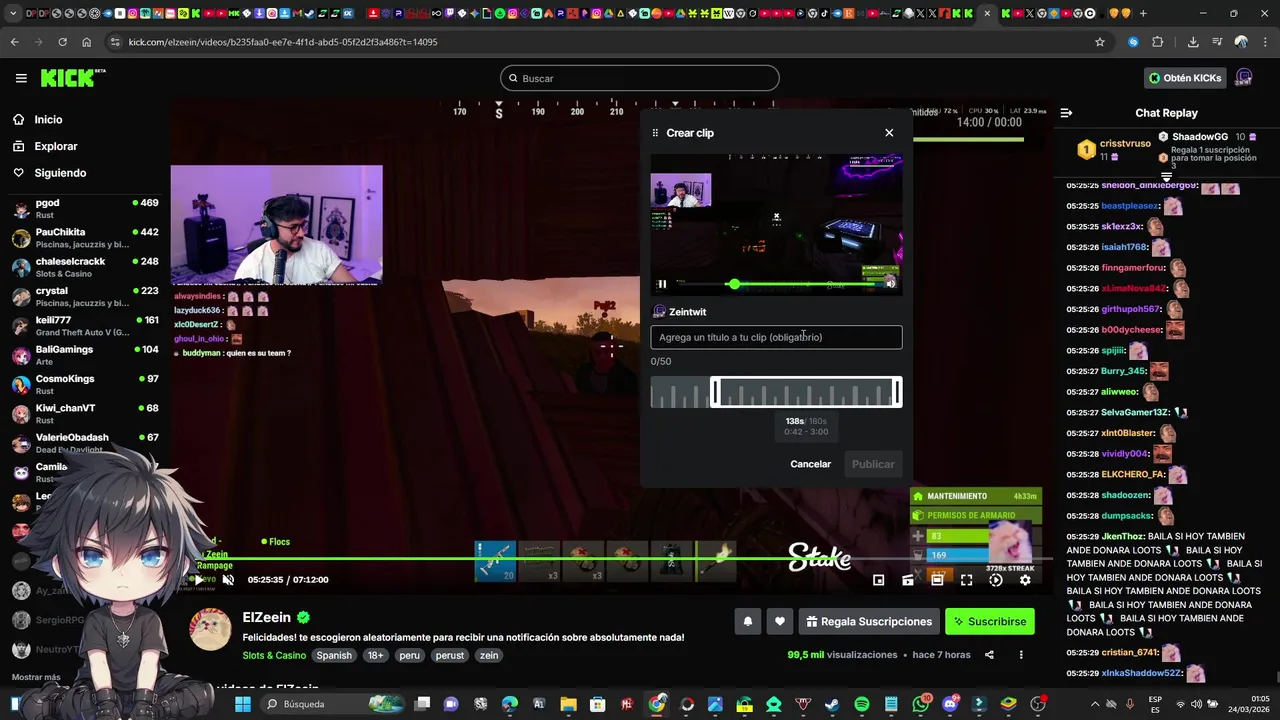The height and width of the screenshot is (720, 1280).
Task: Click Cancelar in the clip dialog
Action: click(x=810, y=464)
